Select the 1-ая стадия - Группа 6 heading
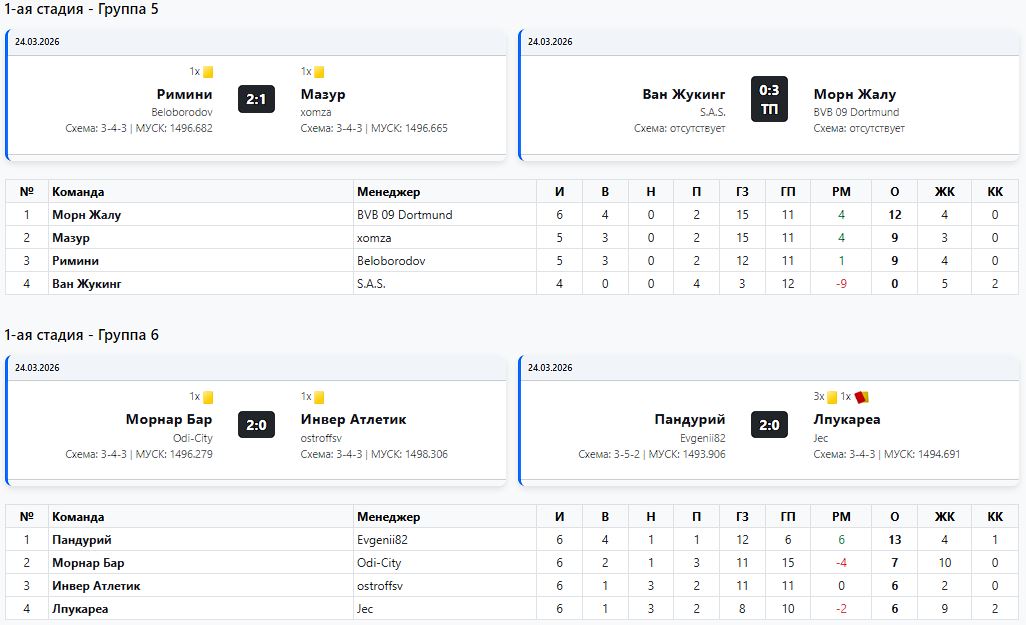This screenshot has height=625, width=1026. click(82, 335)
